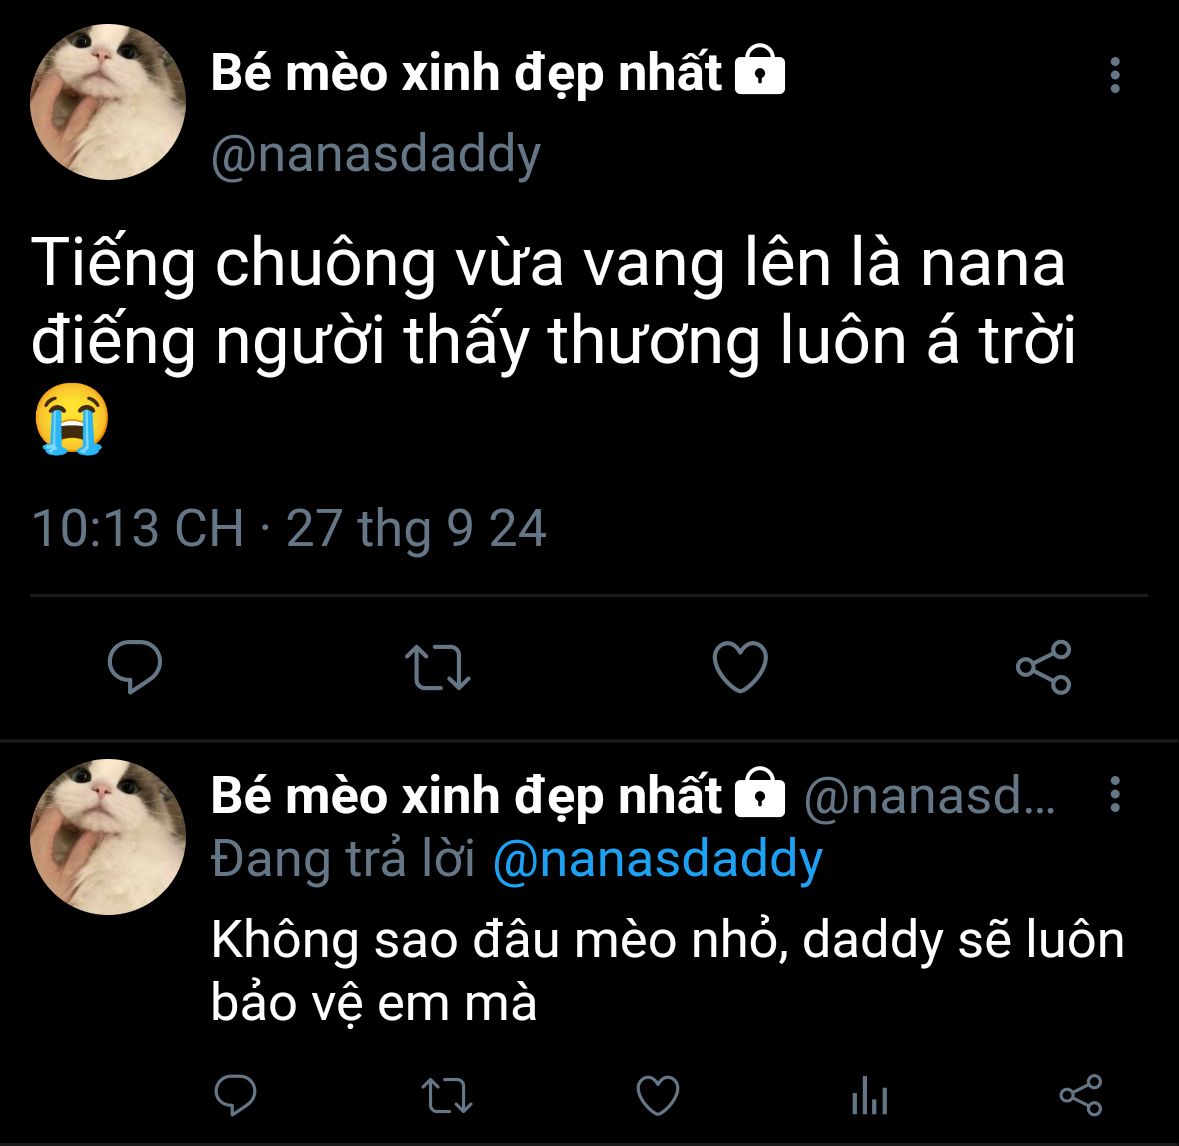This screenshot has width=1179, height=1146.
Task: Open blue @nanasdaddy mention link
Action: point(658,859)
